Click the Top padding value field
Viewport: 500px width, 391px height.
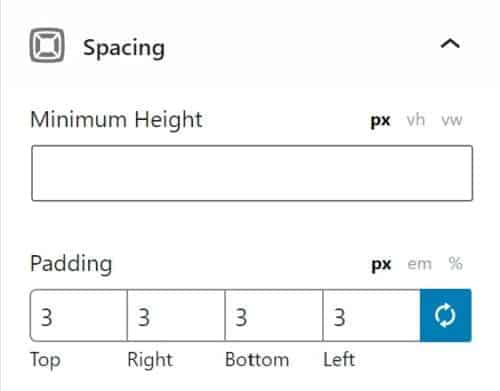click(x=79, y=315)
